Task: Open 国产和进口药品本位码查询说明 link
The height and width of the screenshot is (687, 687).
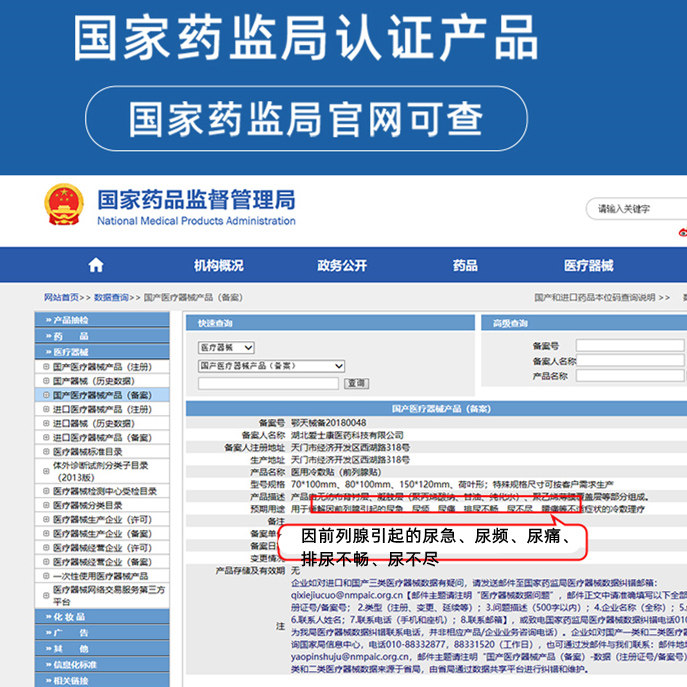Action: [x=595, y=297]
